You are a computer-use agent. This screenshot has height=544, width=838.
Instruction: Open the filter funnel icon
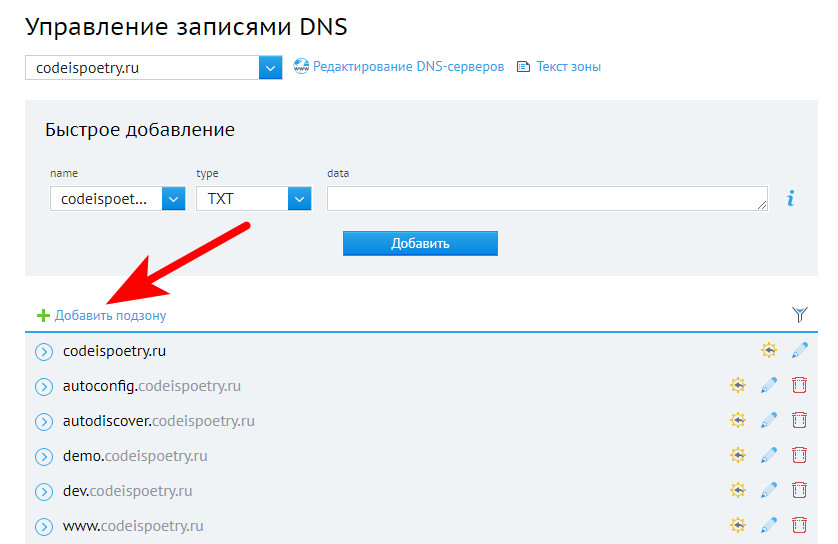click(800, 315)
